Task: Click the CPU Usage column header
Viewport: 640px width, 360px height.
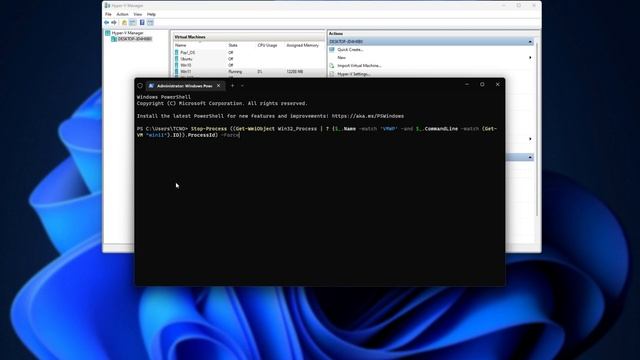Action: (267, 45)
